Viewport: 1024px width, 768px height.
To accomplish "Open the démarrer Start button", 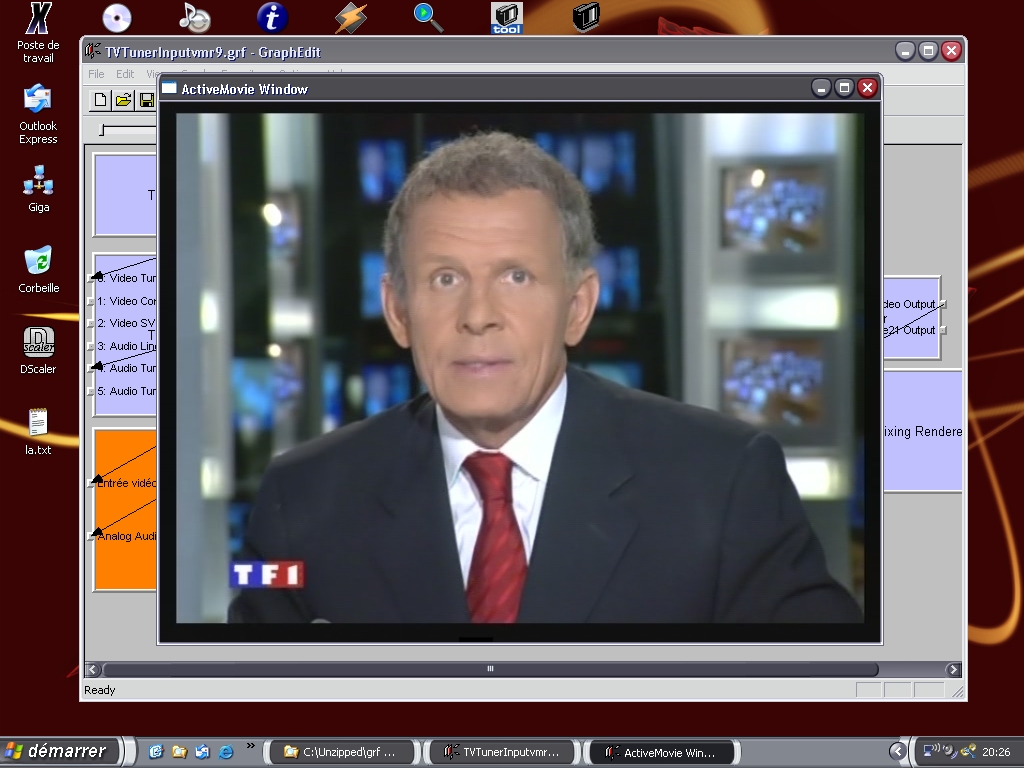I will click(x=60, y=752).
